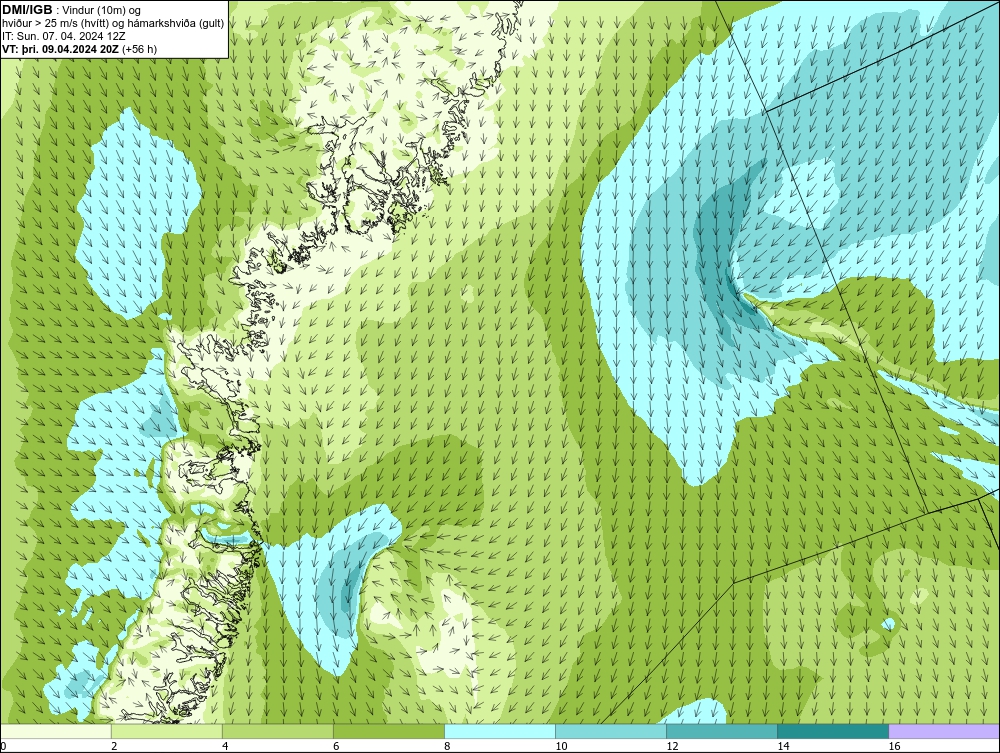Click the 12–14 m/s teal legend swatch
This screenshot has height=753, width=1000.
pos(722,731)
